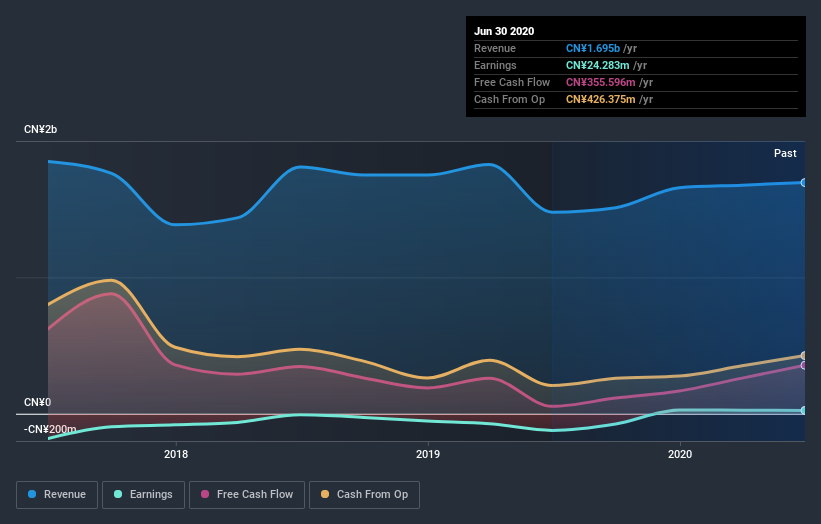The height and width of the screenshot is (524, 821).
Task: Click the CN¥2b y-axis label
Action: 40,129
